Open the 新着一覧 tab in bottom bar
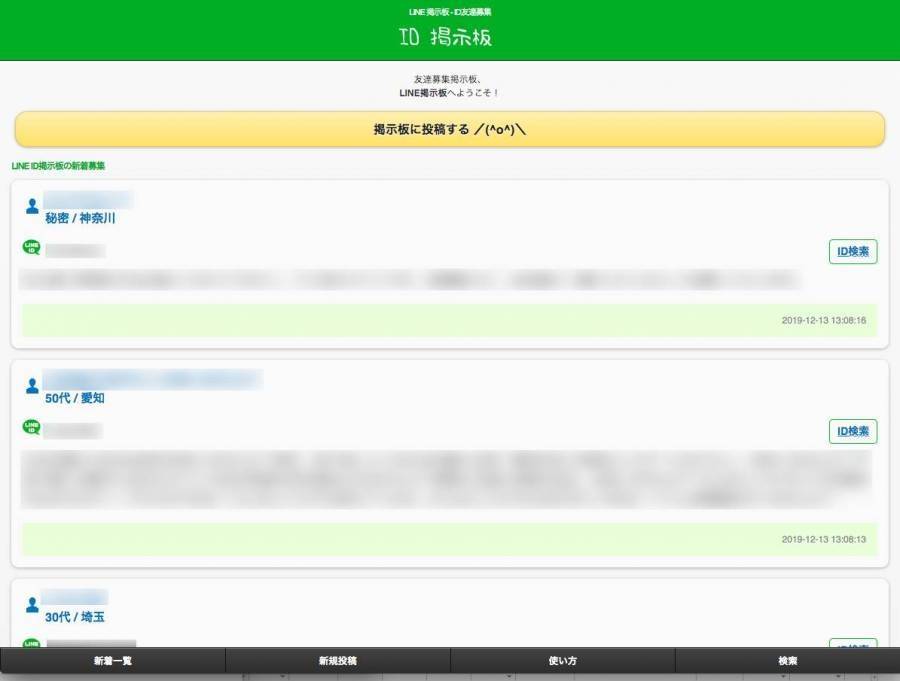 coord(112,661)
